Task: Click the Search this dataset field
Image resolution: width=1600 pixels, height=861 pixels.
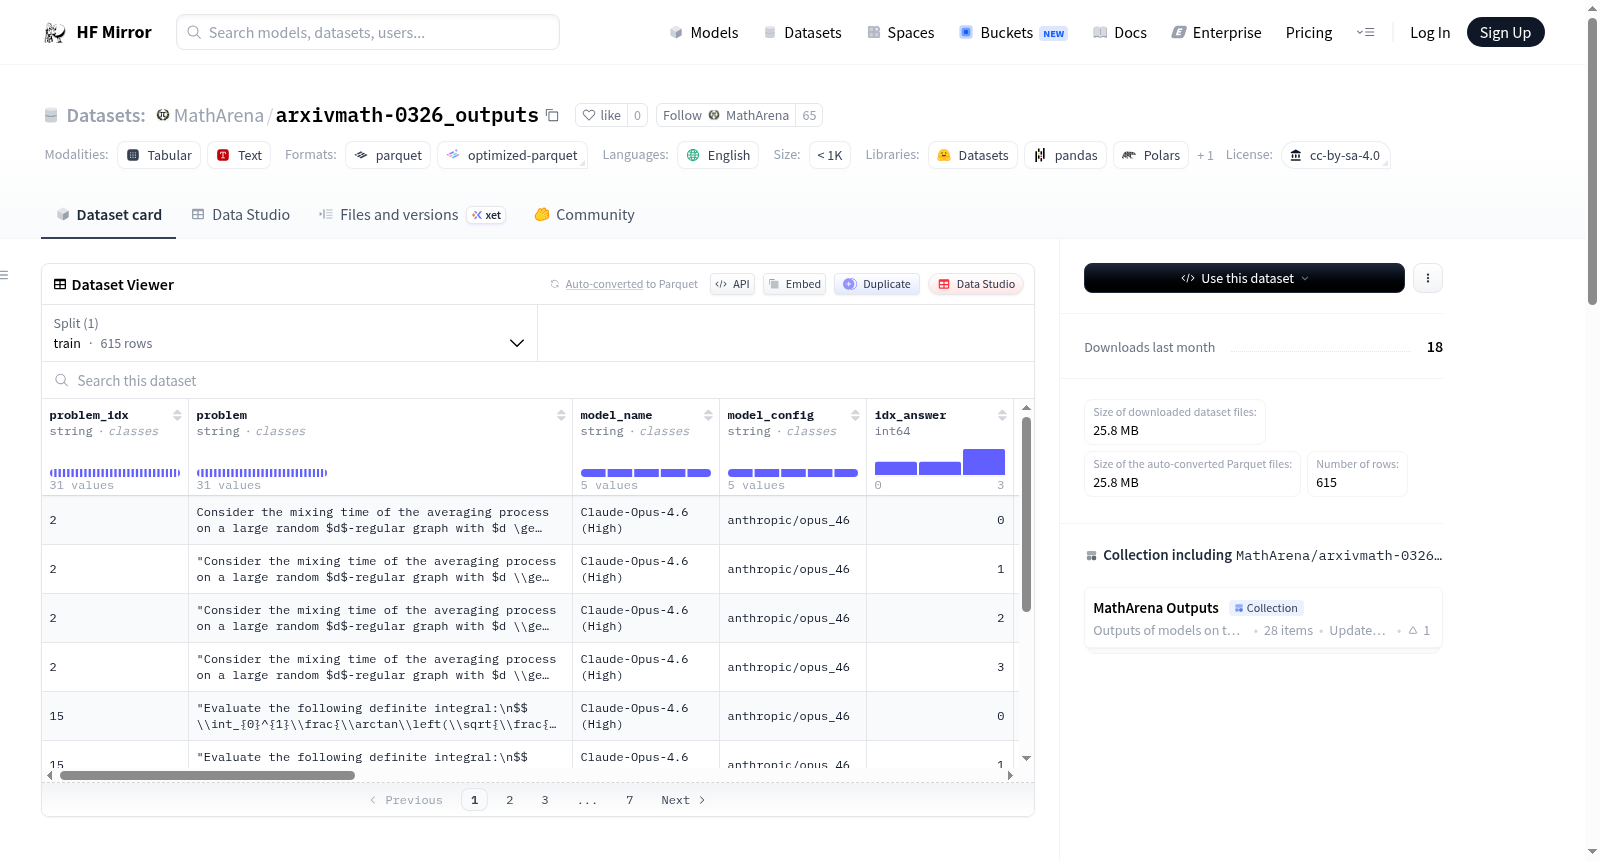Action: [538, 380]
